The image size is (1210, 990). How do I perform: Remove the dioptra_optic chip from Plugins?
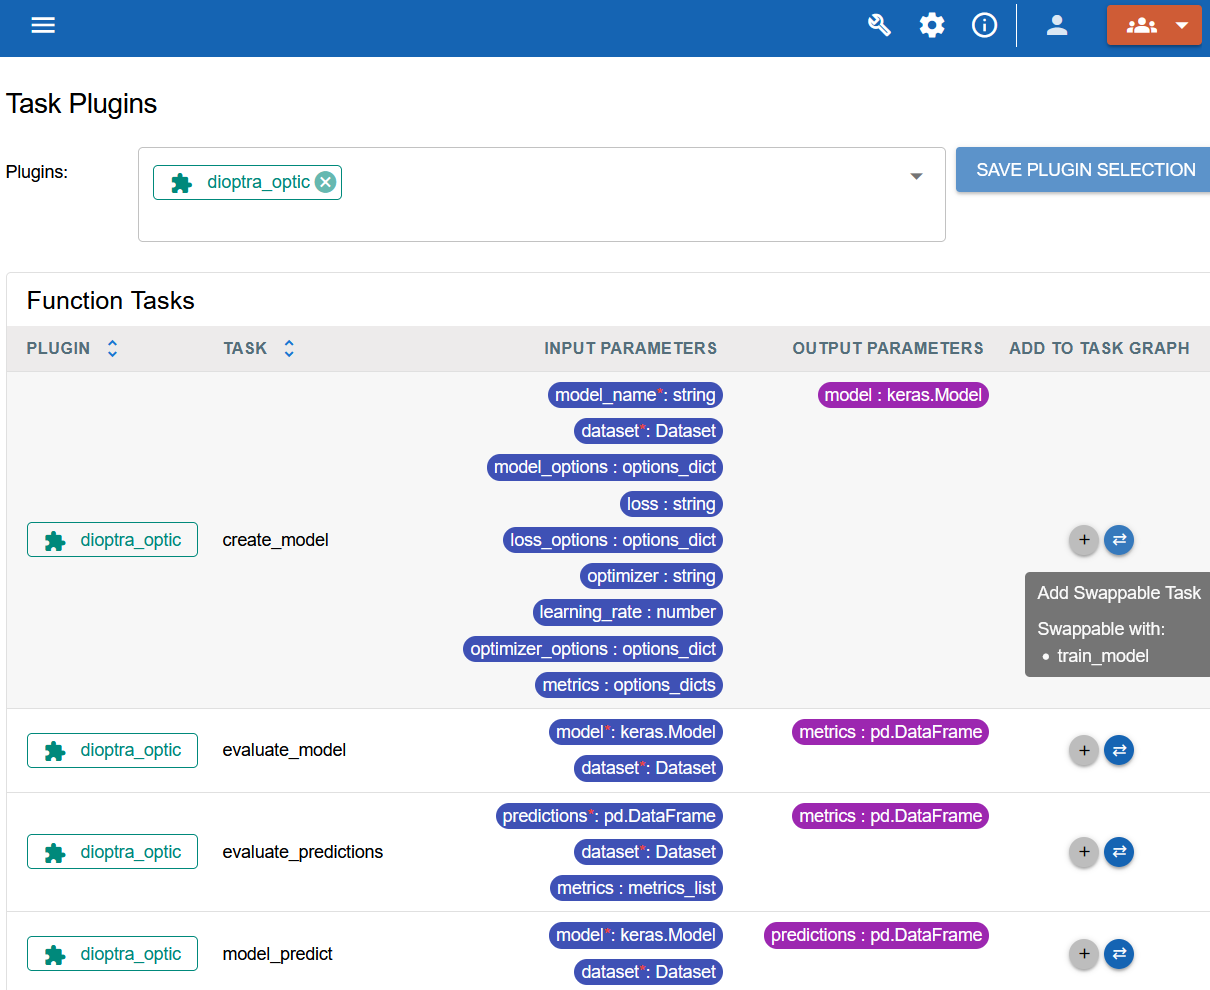[x=325, y=182]
